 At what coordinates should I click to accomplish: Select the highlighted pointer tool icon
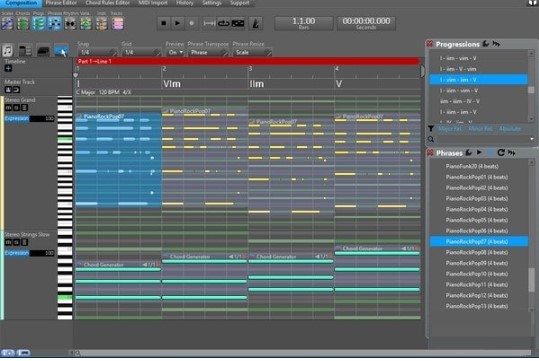tap(62, 51)
